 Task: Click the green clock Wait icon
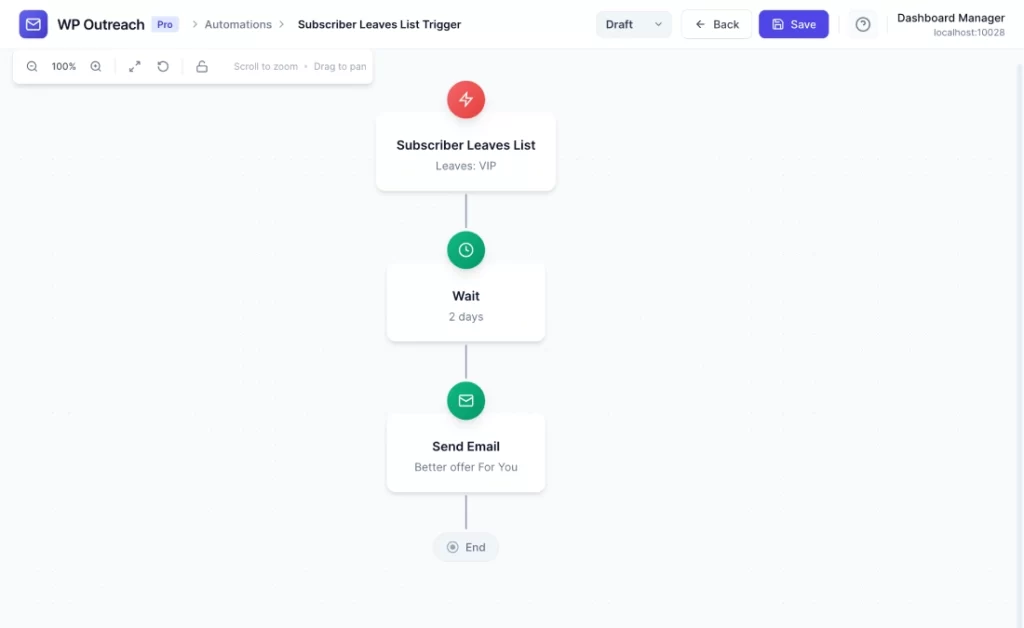point(466,250)
